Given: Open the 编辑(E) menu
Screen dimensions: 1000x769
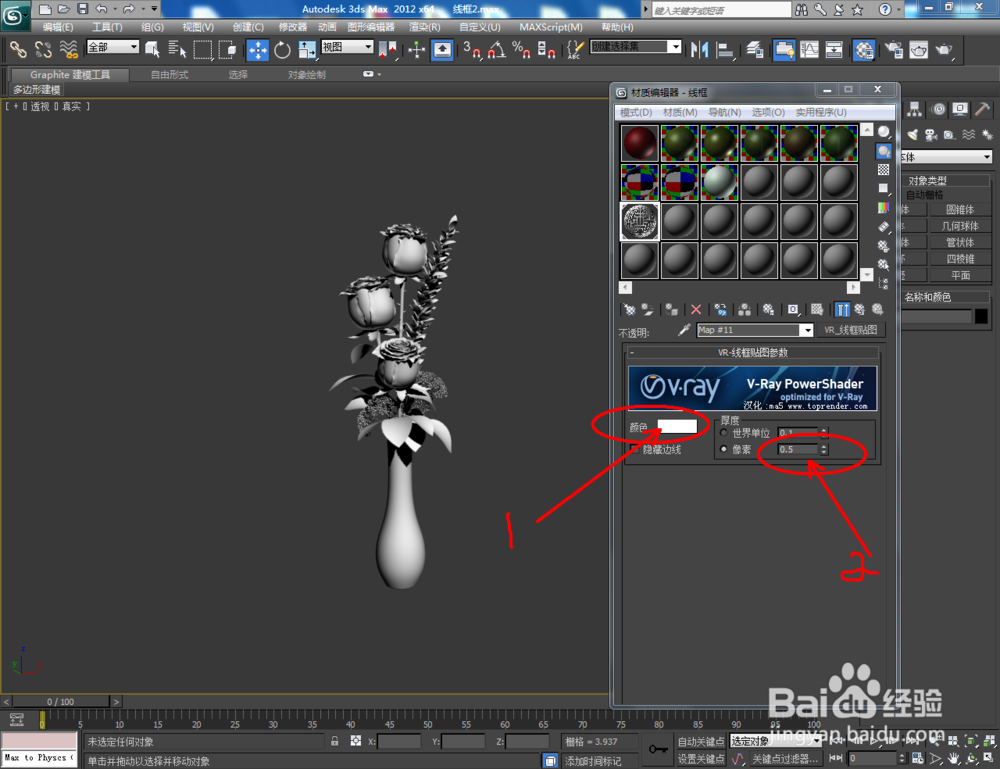Looking at the screenshot, I should (x=58, y=27).
